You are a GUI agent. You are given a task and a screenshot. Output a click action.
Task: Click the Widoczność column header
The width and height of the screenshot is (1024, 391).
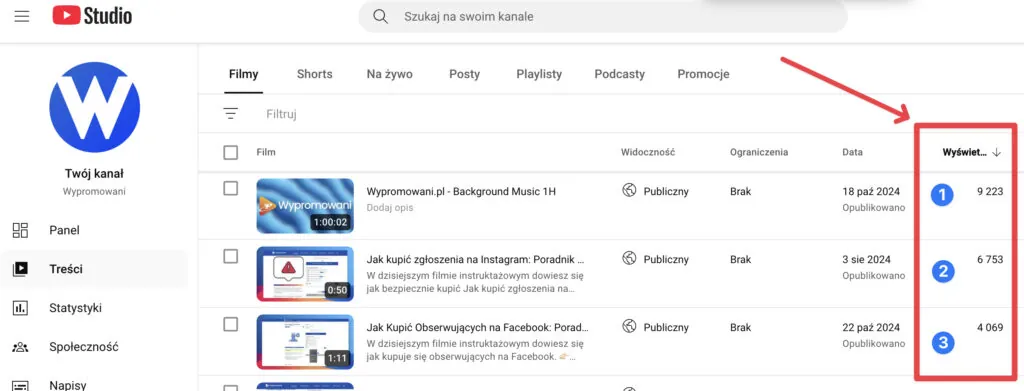pyautogui.click(x=648, y=152)
